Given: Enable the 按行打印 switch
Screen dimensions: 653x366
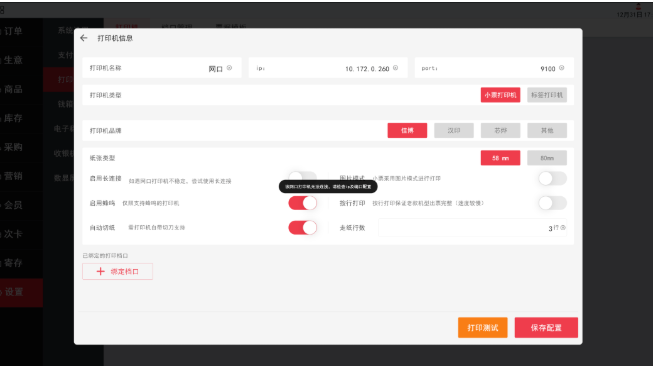Looking at the screenshot, I should (x=552, y=203).
